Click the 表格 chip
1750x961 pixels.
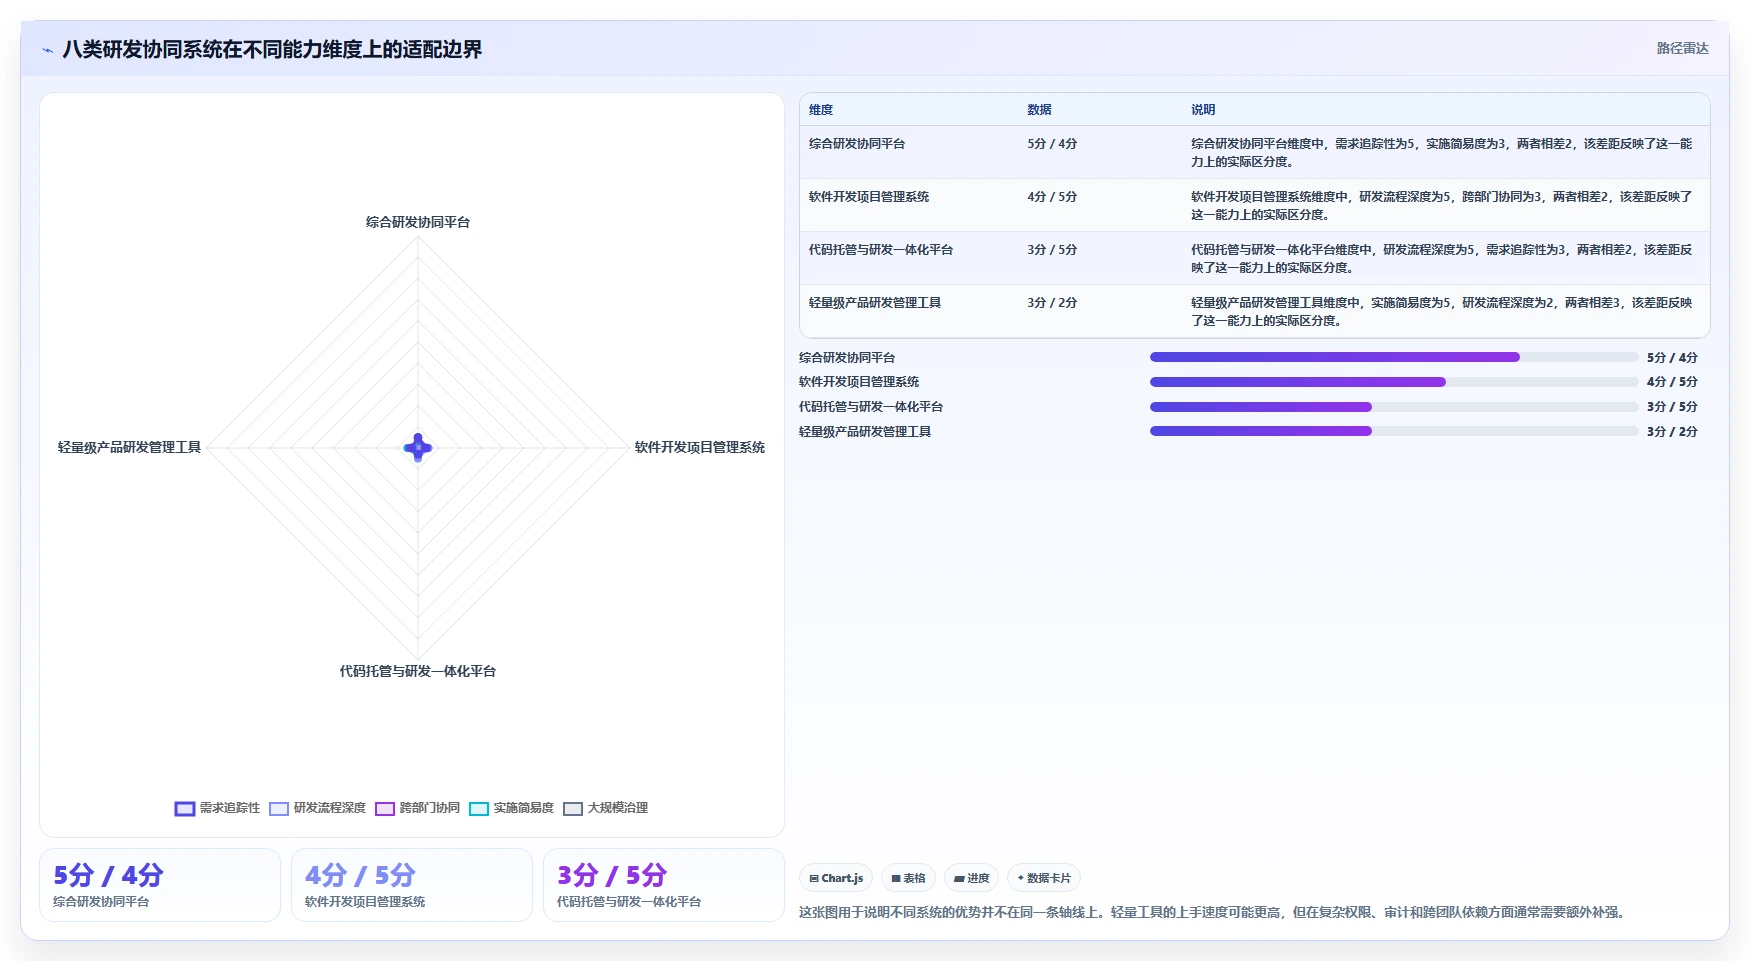(908, 878)
